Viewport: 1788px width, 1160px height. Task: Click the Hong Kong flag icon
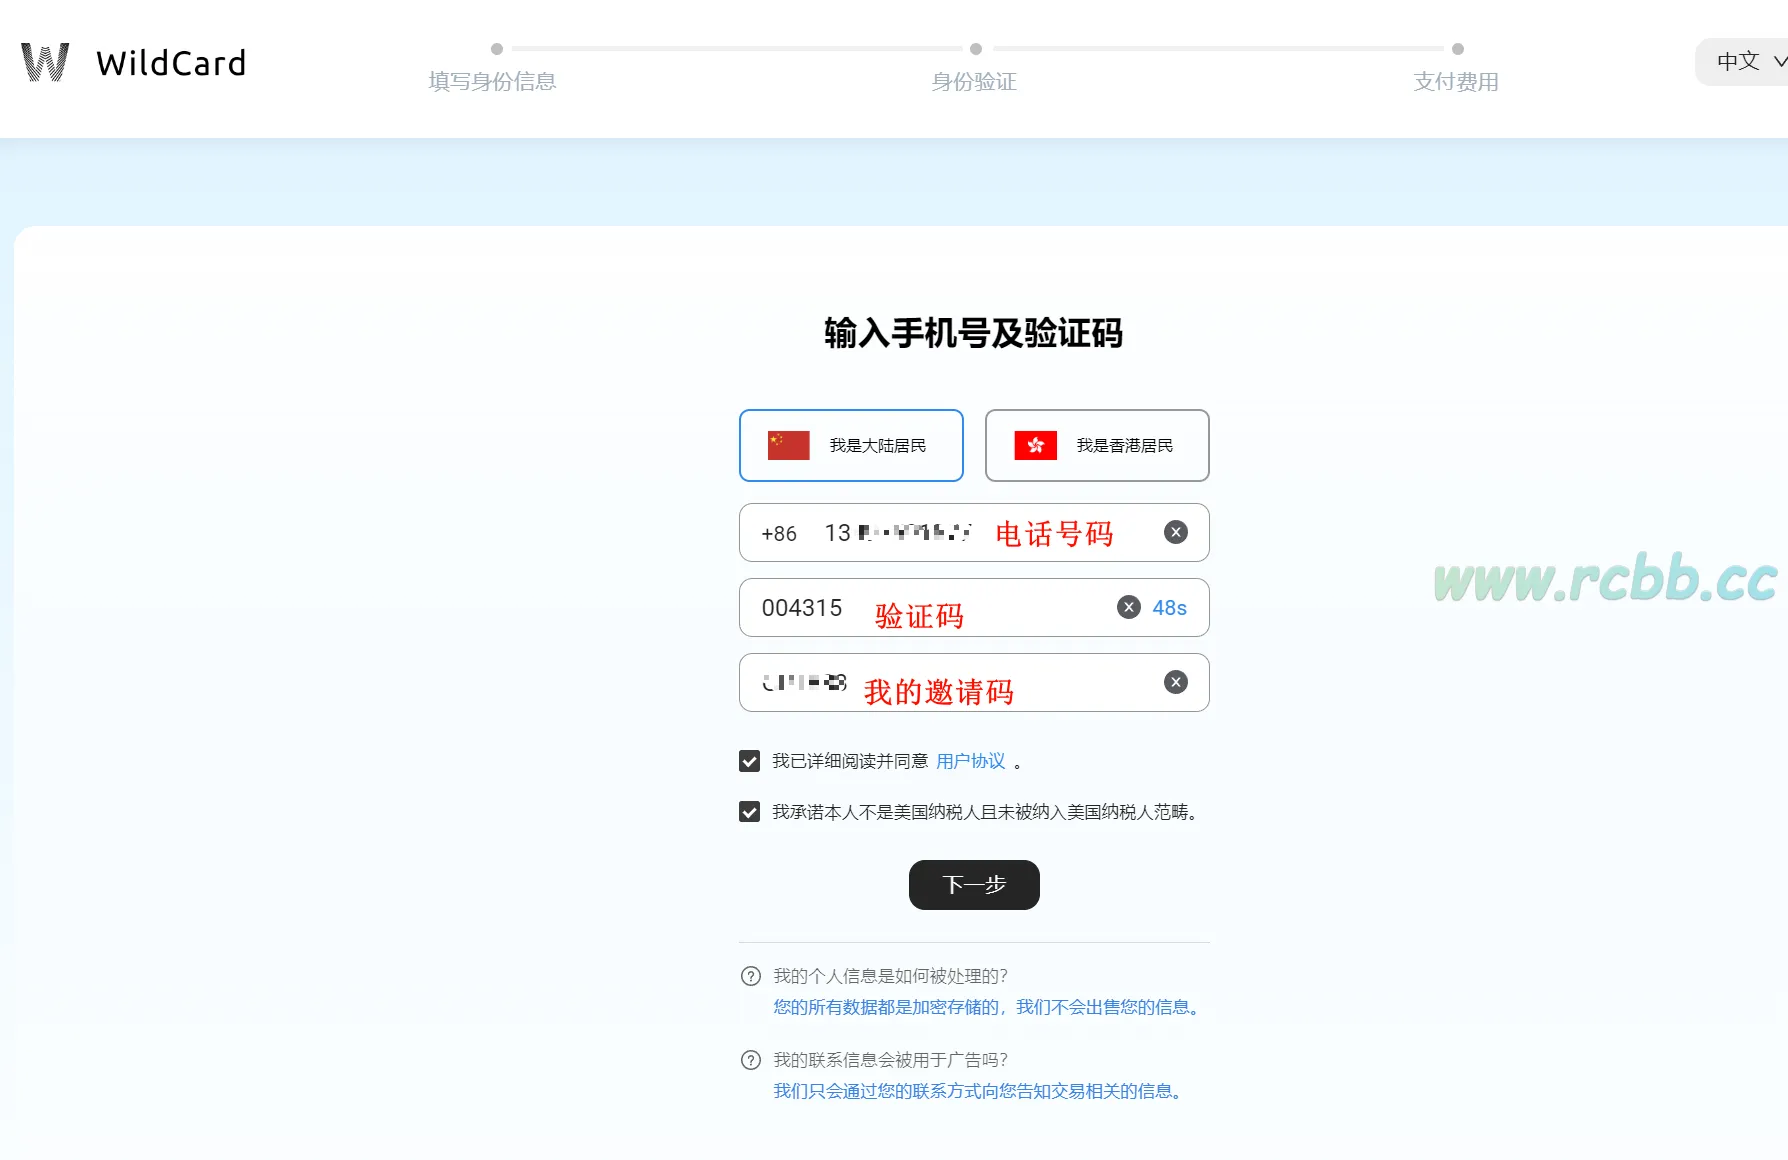tap(1035, 445)
